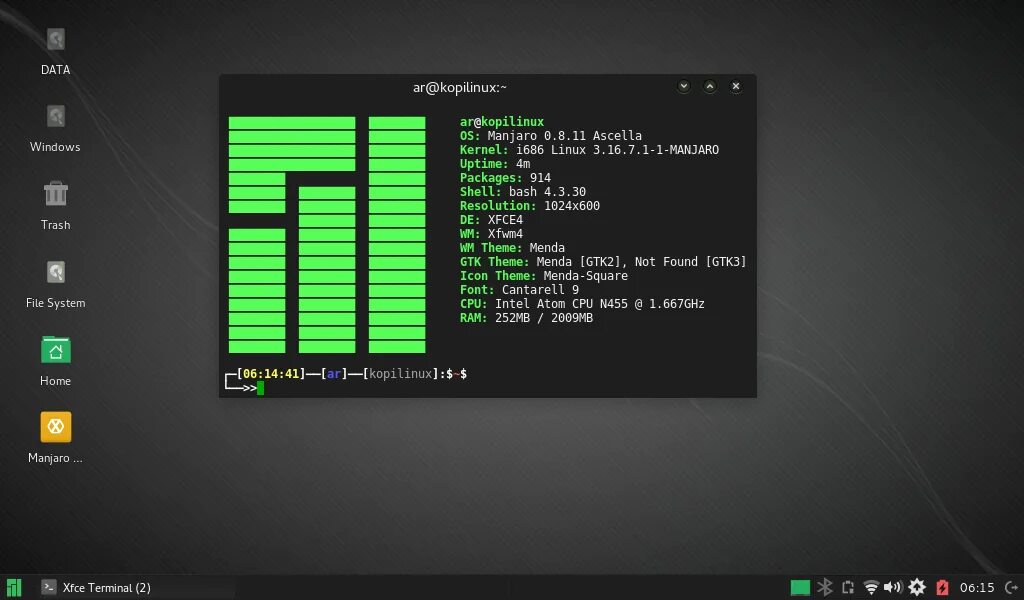1024x600 pixels.
Task: Mute sound via the speaker icon
Action: point(893,587)
